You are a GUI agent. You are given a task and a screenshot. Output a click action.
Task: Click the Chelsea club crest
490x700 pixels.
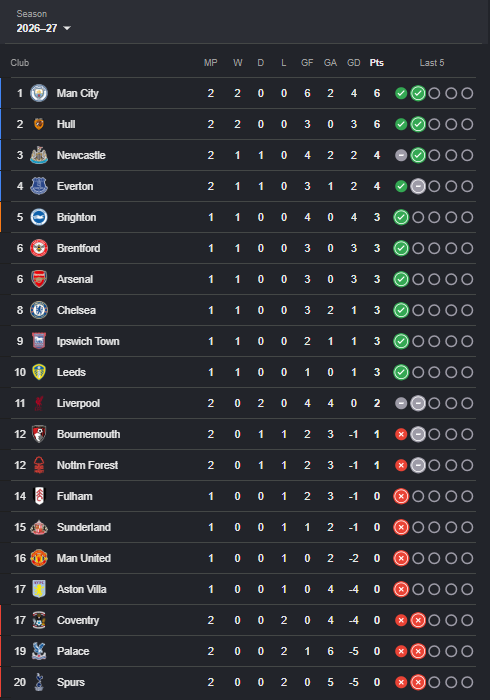pos(39,310)
